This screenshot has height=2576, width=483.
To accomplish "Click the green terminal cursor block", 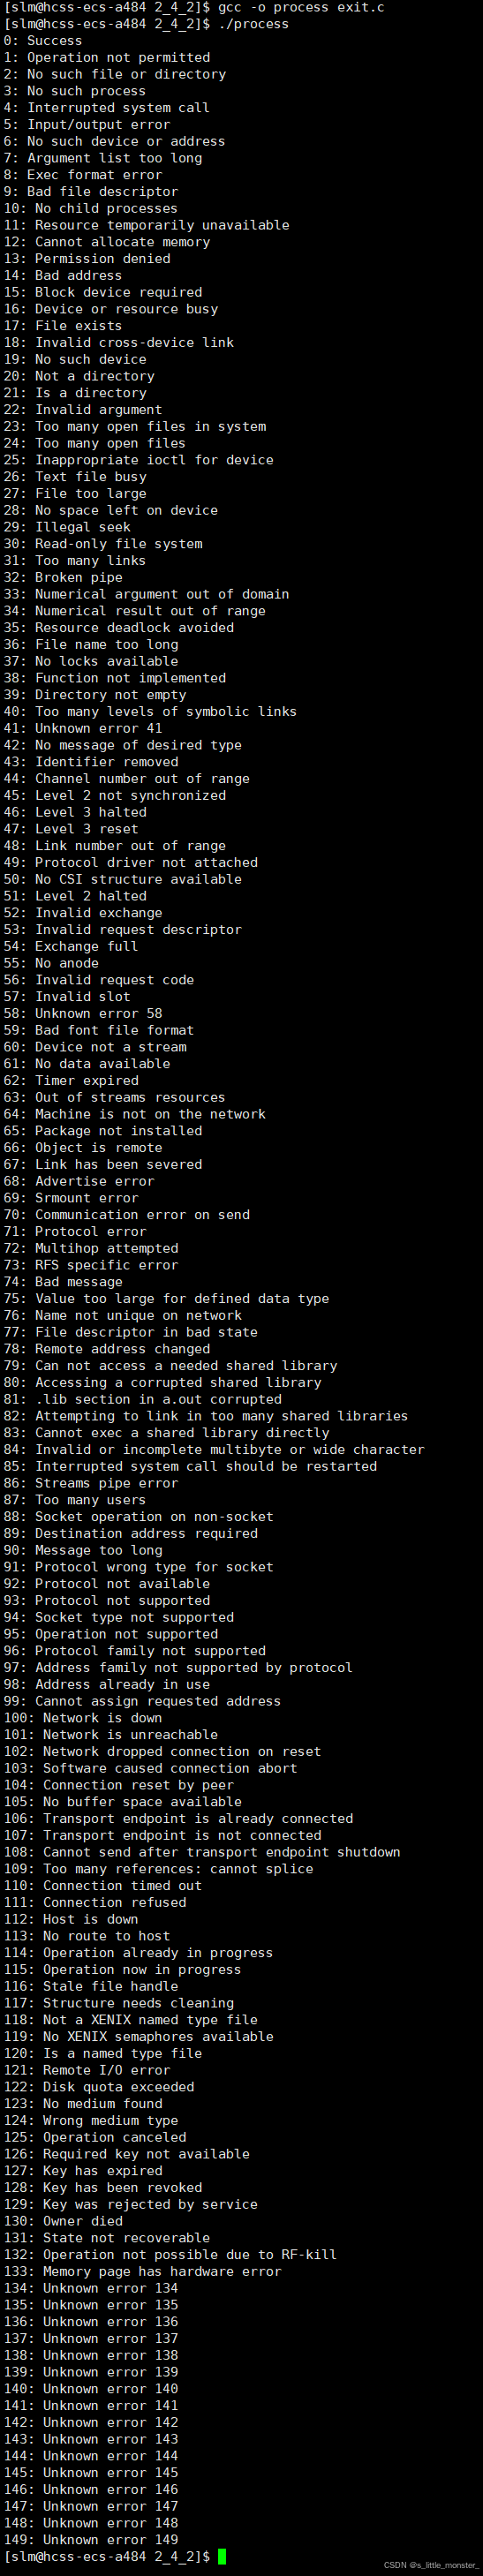I will click(222, 2556).
